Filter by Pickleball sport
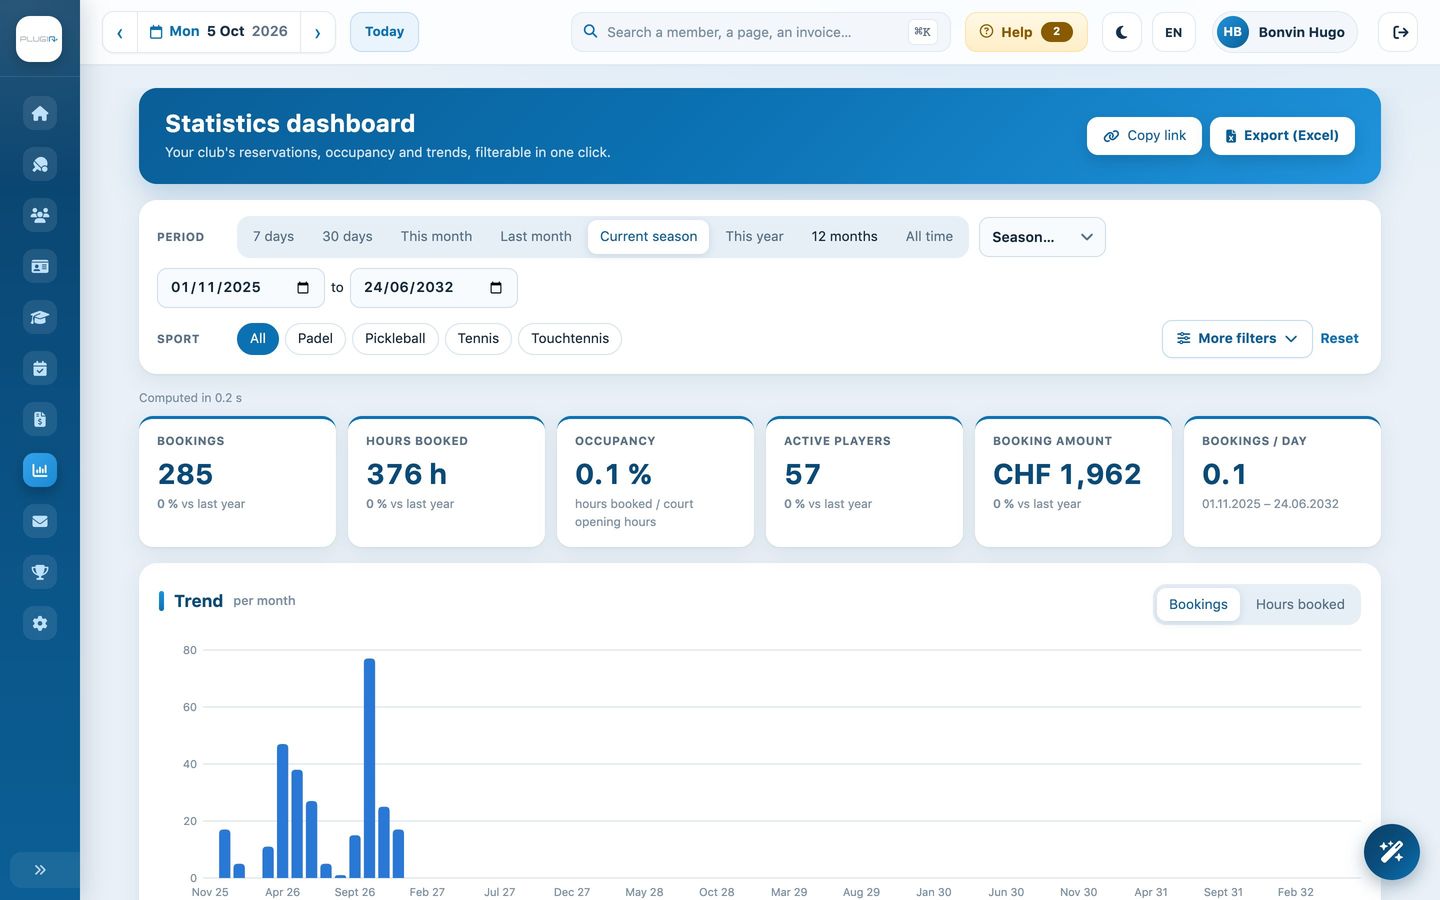This screenshot has height=900, width=1440. (x=395, y=339)
